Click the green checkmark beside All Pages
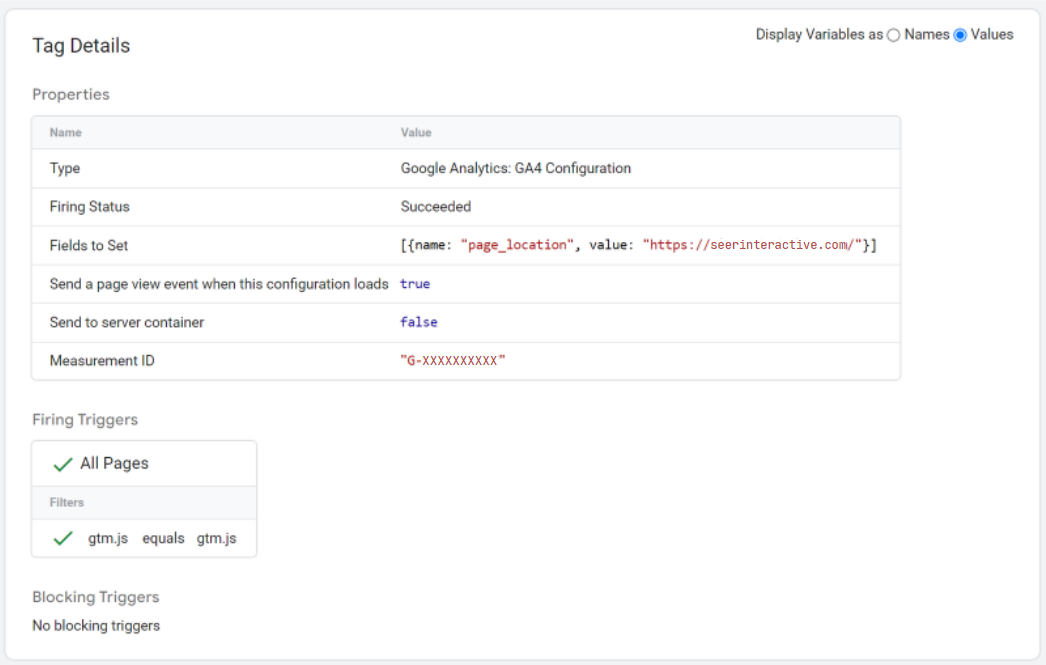This screenshot has height=665, width=1046. (x=63, y=464)
